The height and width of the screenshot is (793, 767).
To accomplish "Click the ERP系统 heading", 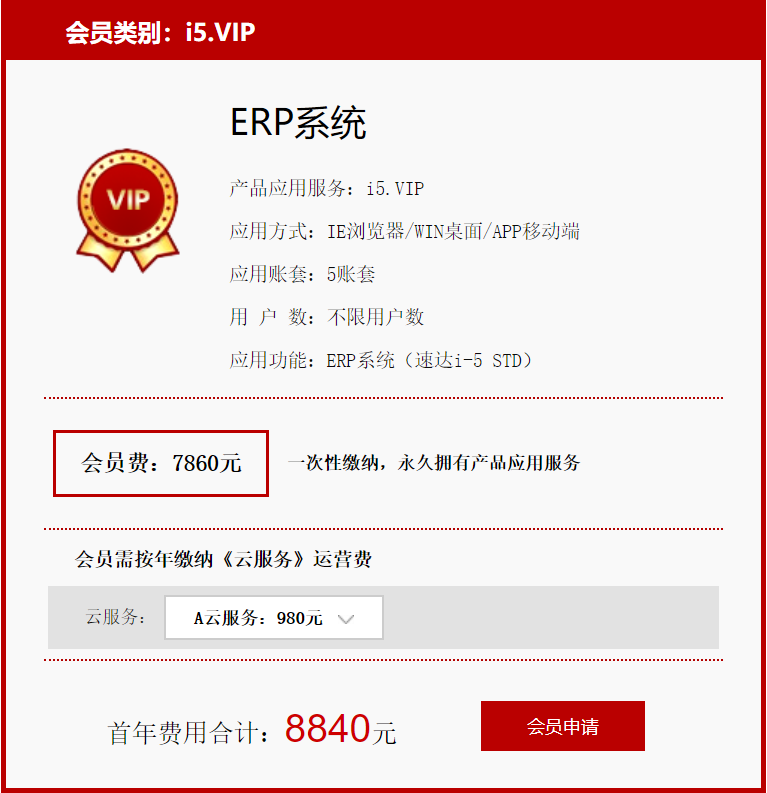I will [298, 122].
